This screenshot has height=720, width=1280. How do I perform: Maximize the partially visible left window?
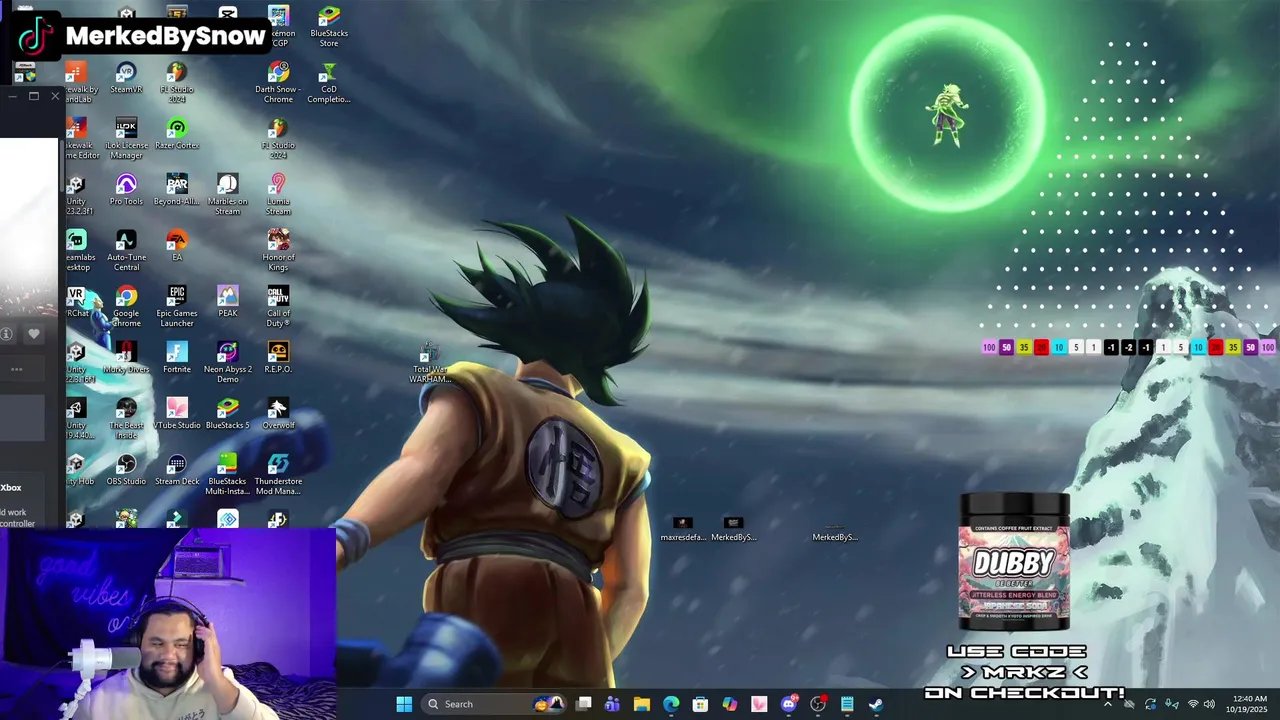[33, 96]
